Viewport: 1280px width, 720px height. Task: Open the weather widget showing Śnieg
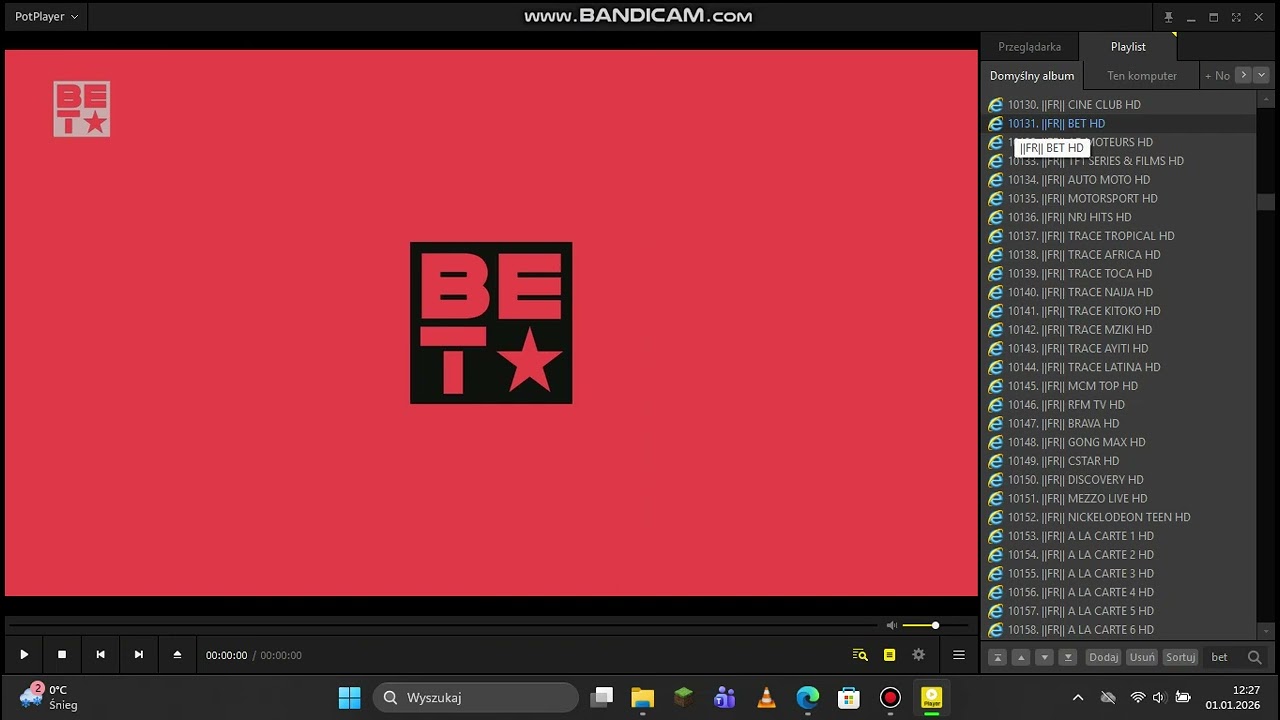point(48,697)
